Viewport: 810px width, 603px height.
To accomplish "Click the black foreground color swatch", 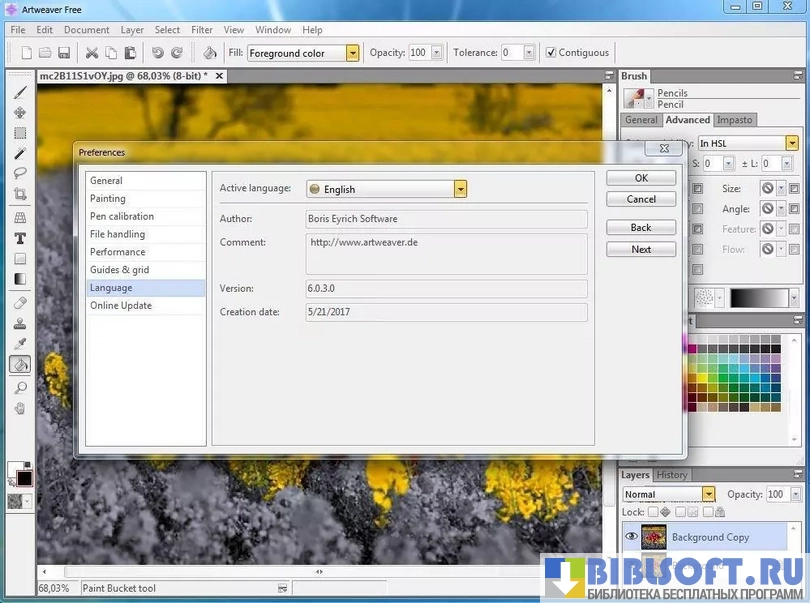I will click(x=24, y=478).
